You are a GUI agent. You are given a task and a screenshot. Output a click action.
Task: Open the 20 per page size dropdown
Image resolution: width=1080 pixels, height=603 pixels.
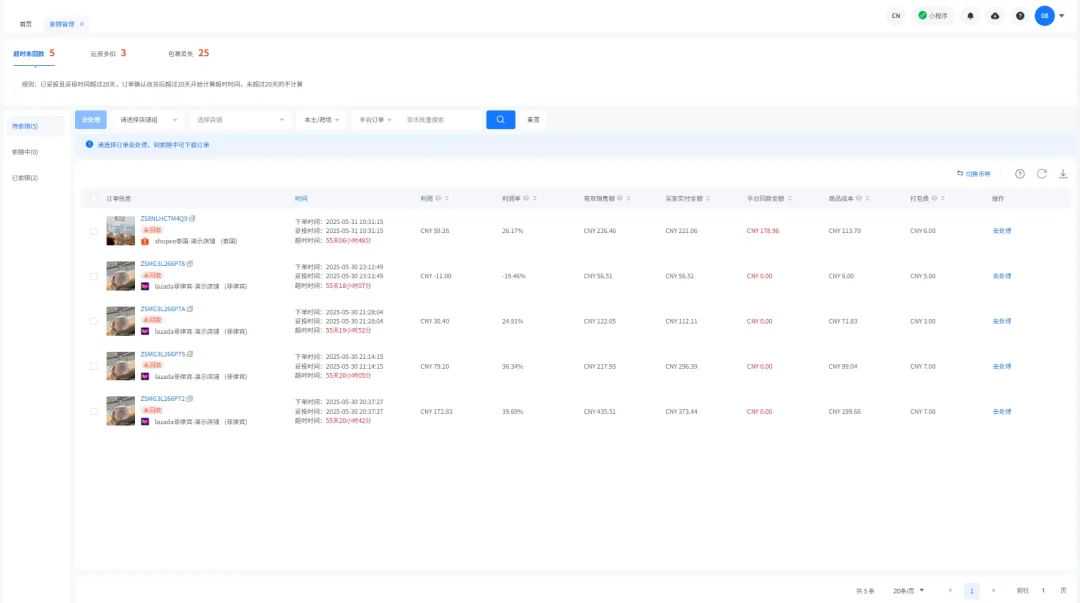tap(908, 591)
